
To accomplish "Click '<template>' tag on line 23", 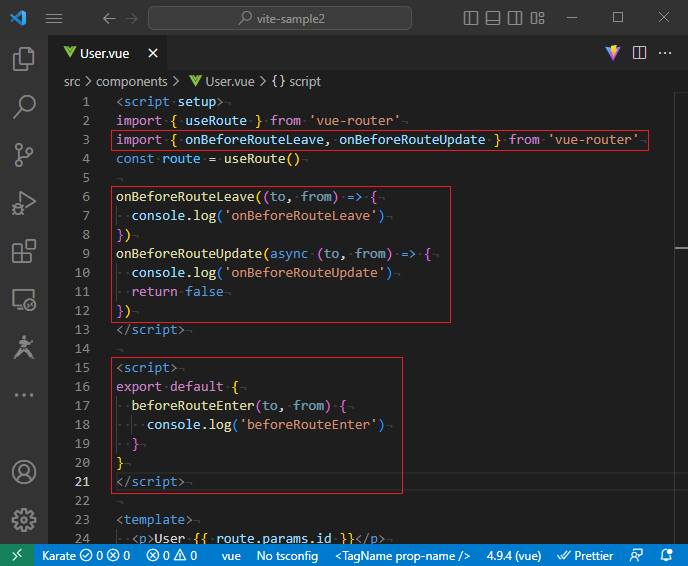I will pyautogui.click(x=154, y=520).
